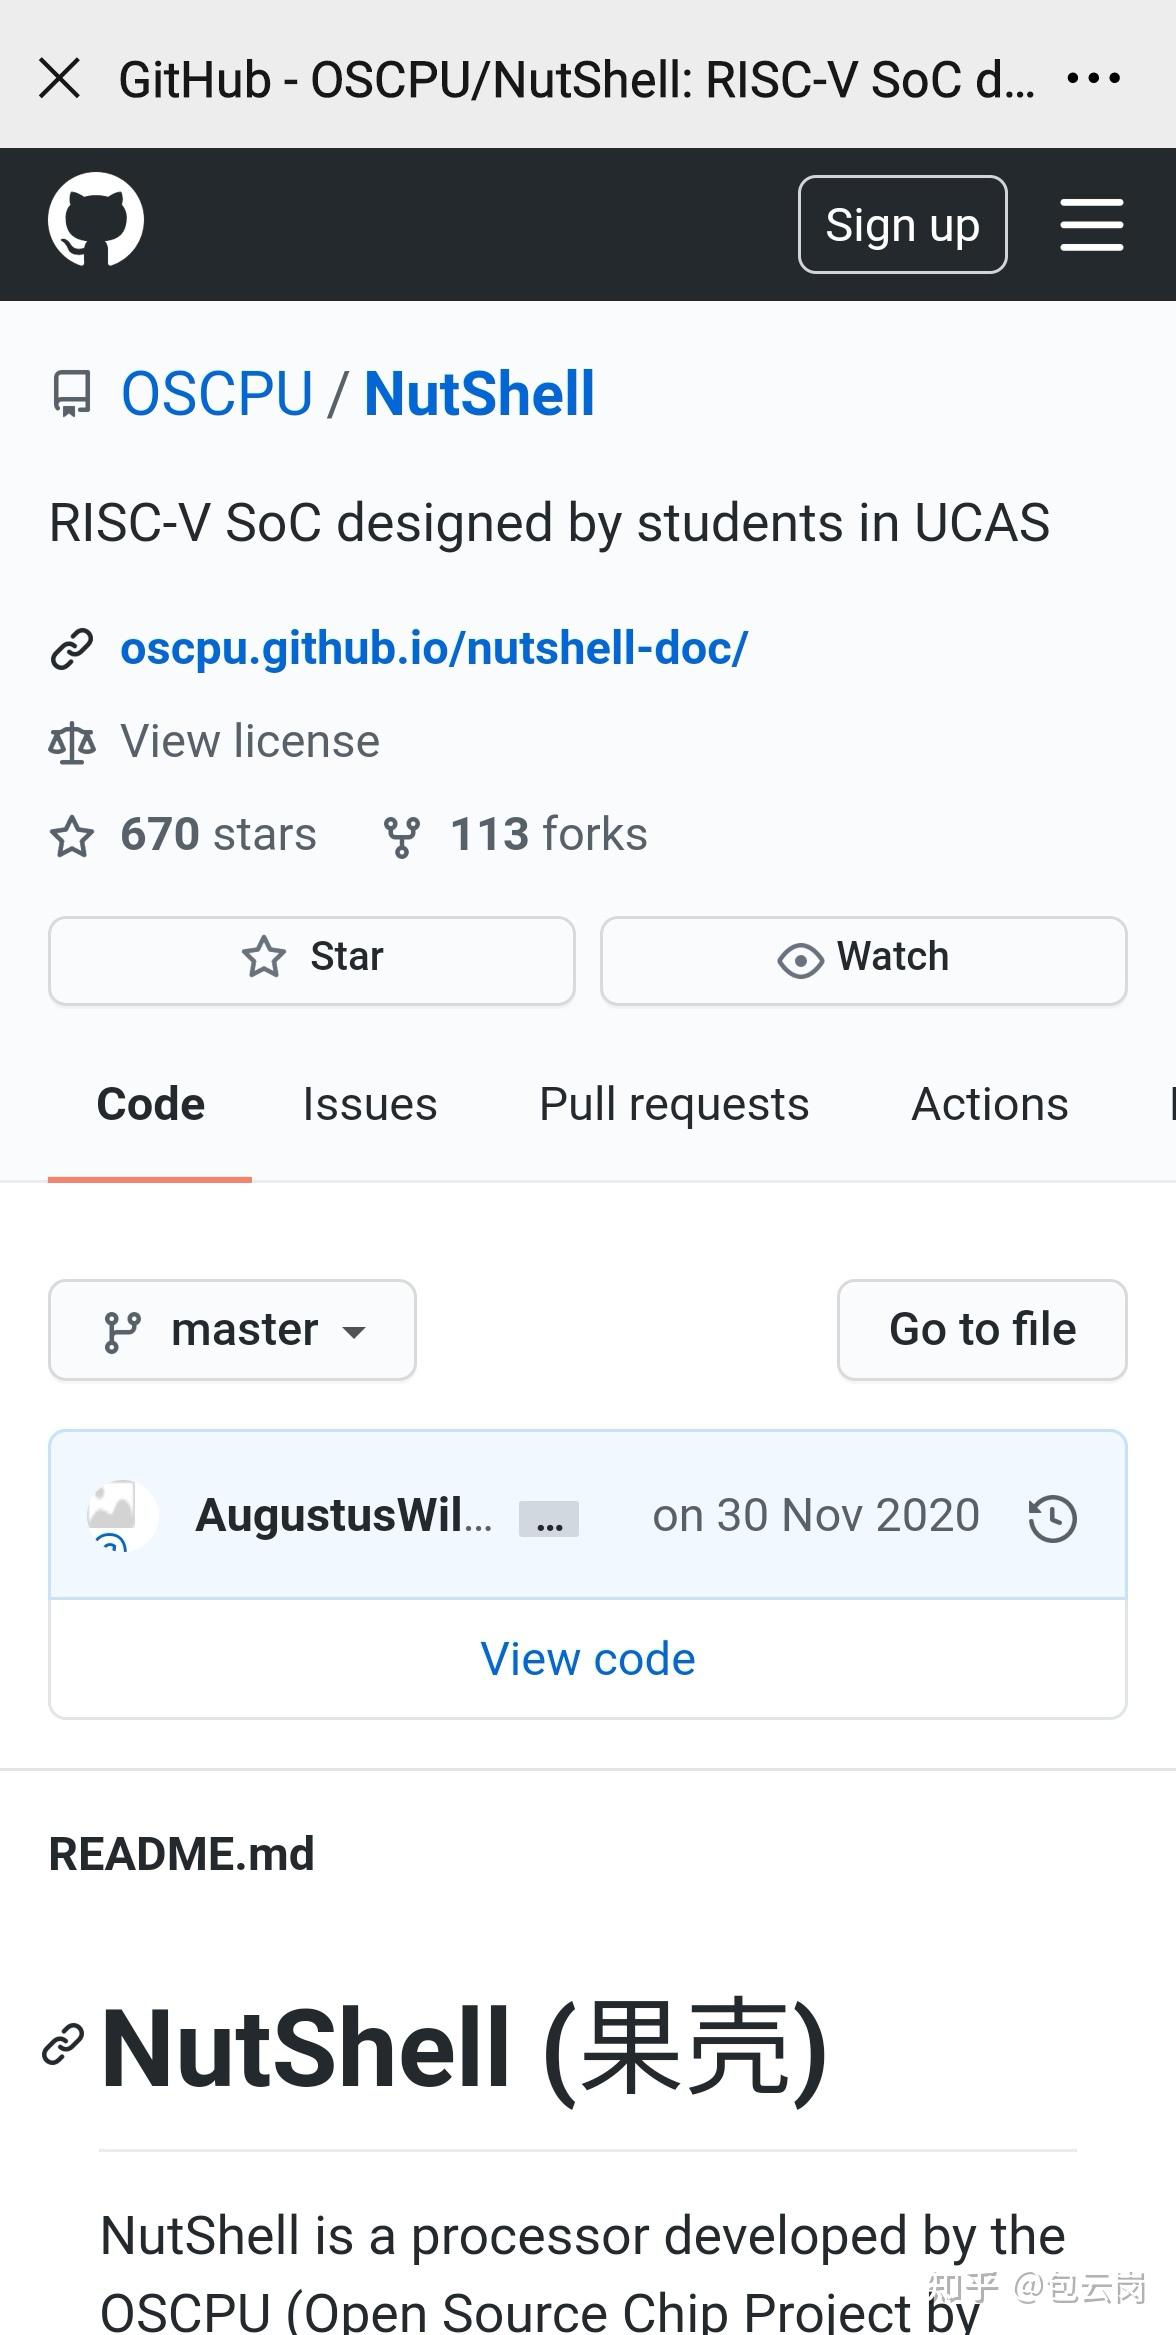Open the hamburger navigation menu
Screen dimensions: 1176x2335
click(1091, 224)
